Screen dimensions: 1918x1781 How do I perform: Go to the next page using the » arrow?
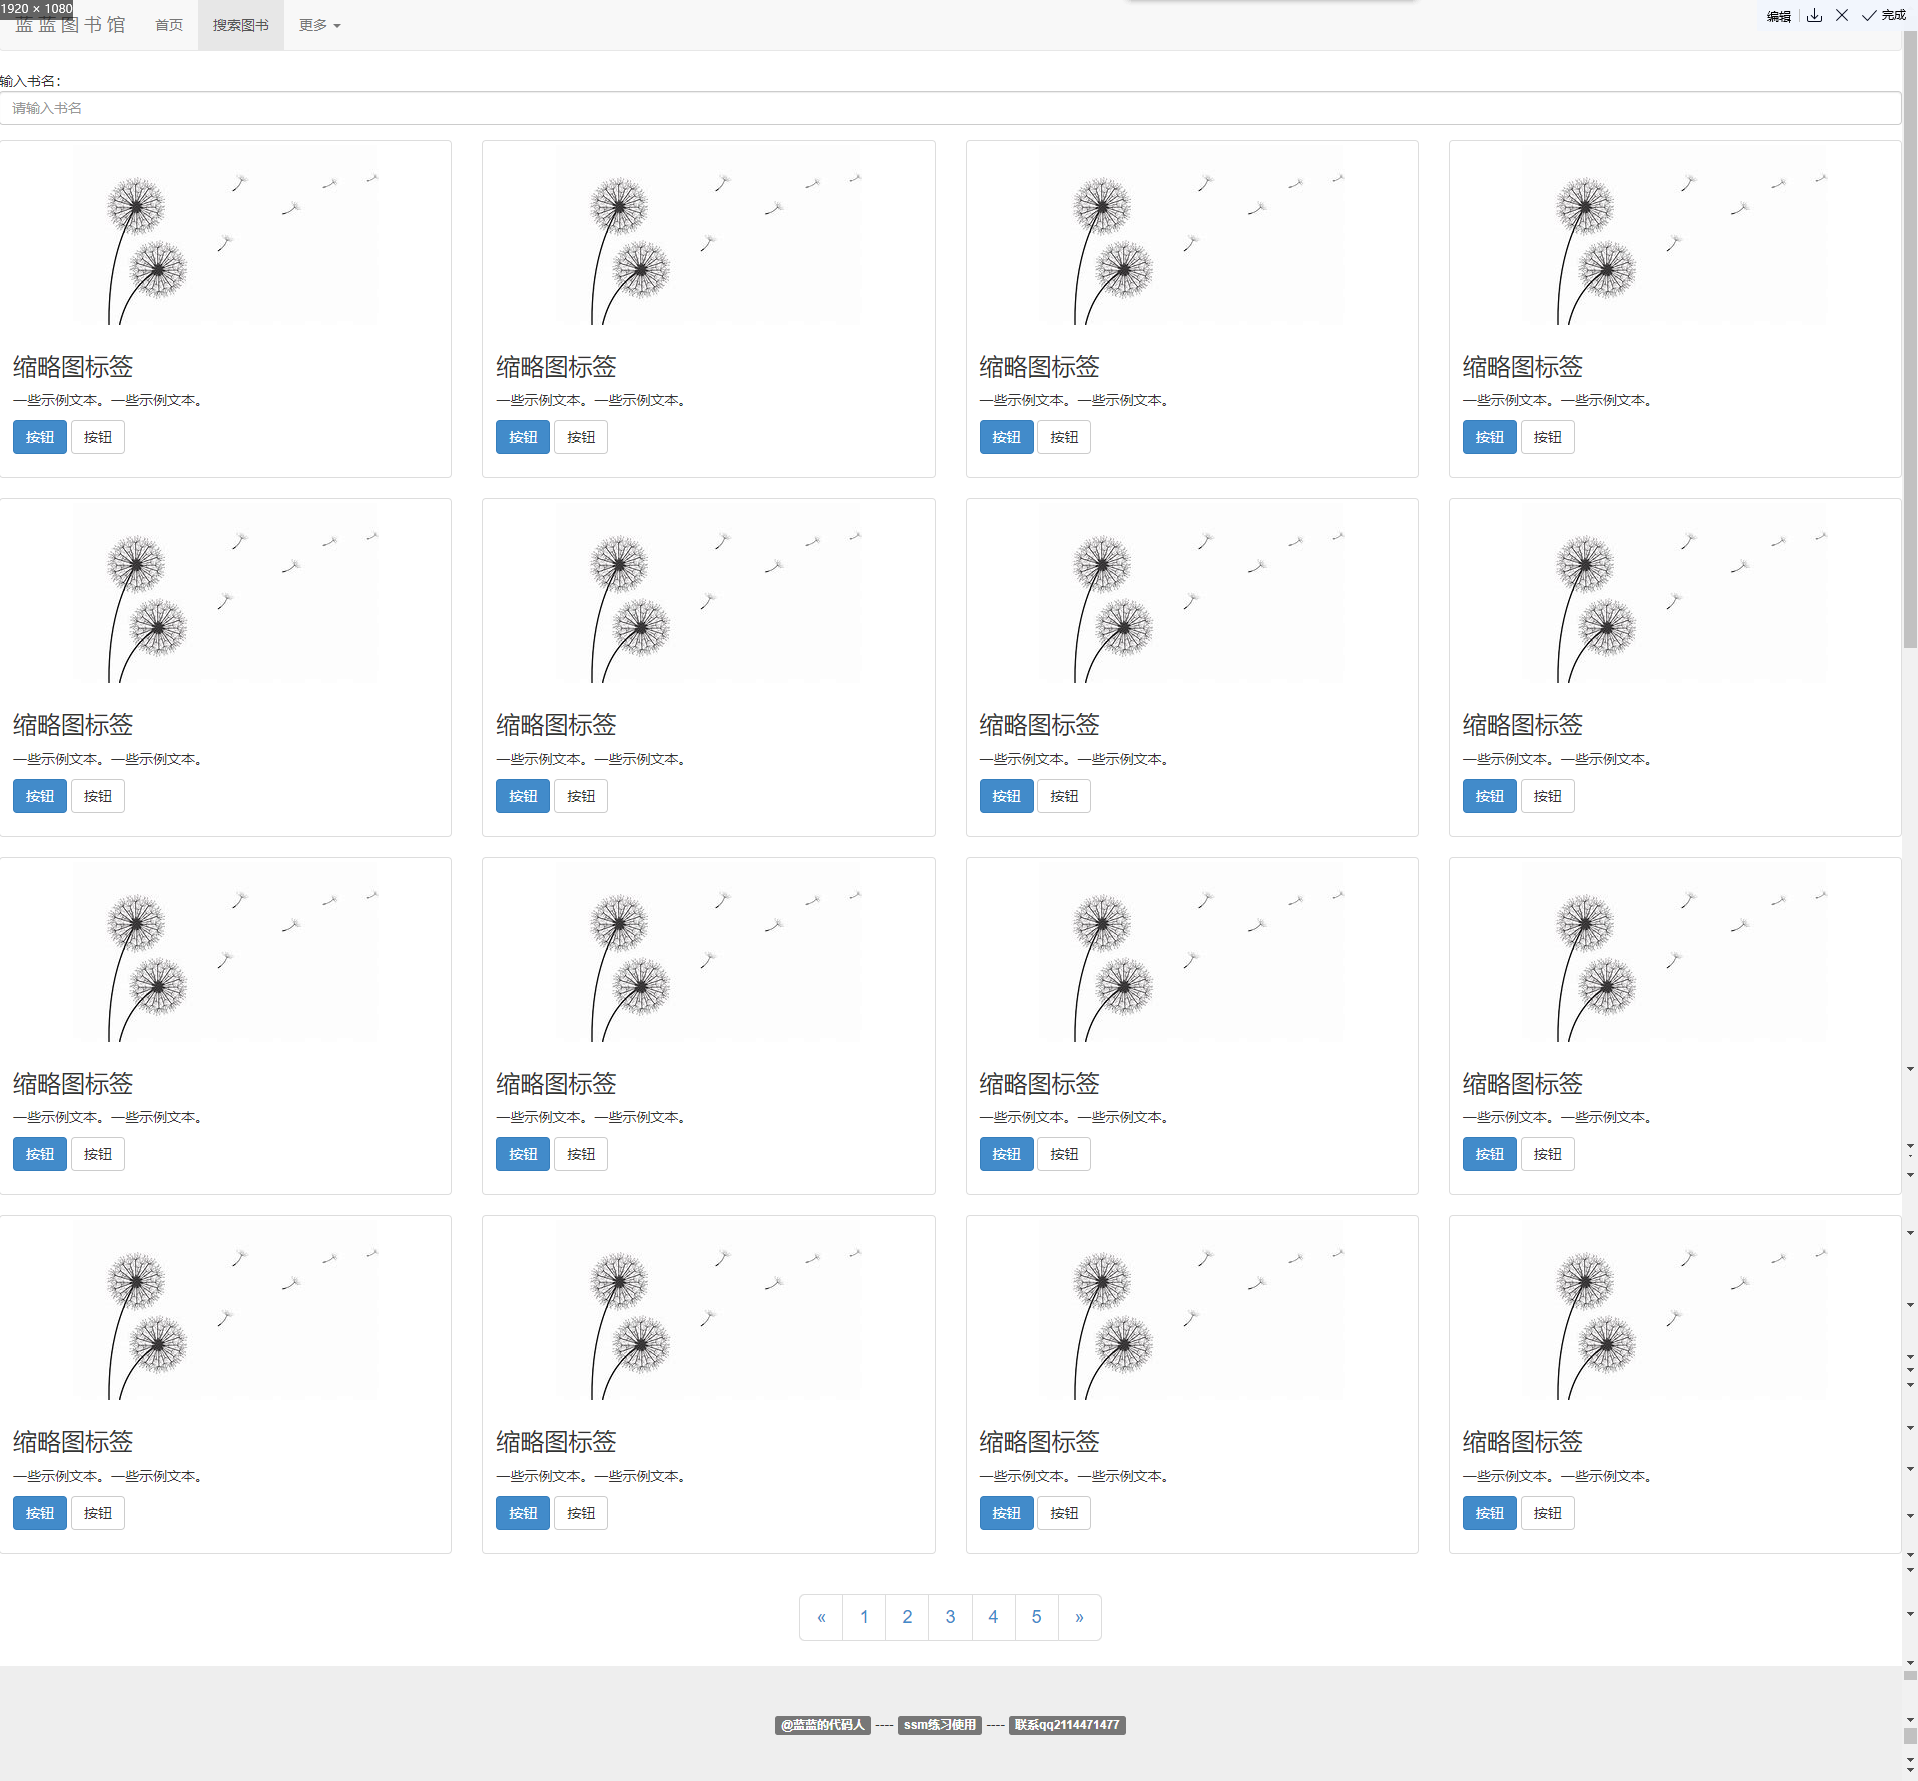(x=1078, y=1616)
